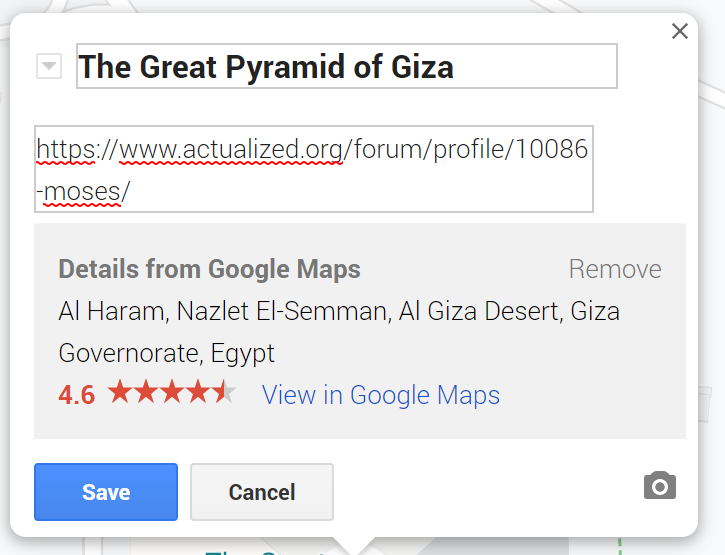Click into the description box with actualized.org URL
The width and height of the screenshot is (725, 555).
click(314, 169)
